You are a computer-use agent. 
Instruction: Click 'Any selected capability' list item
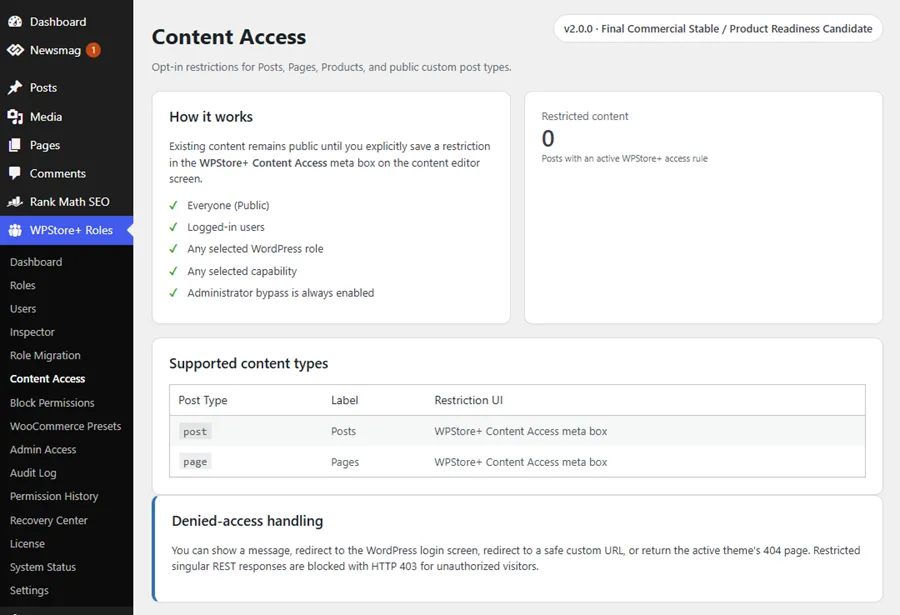(242, 271)
